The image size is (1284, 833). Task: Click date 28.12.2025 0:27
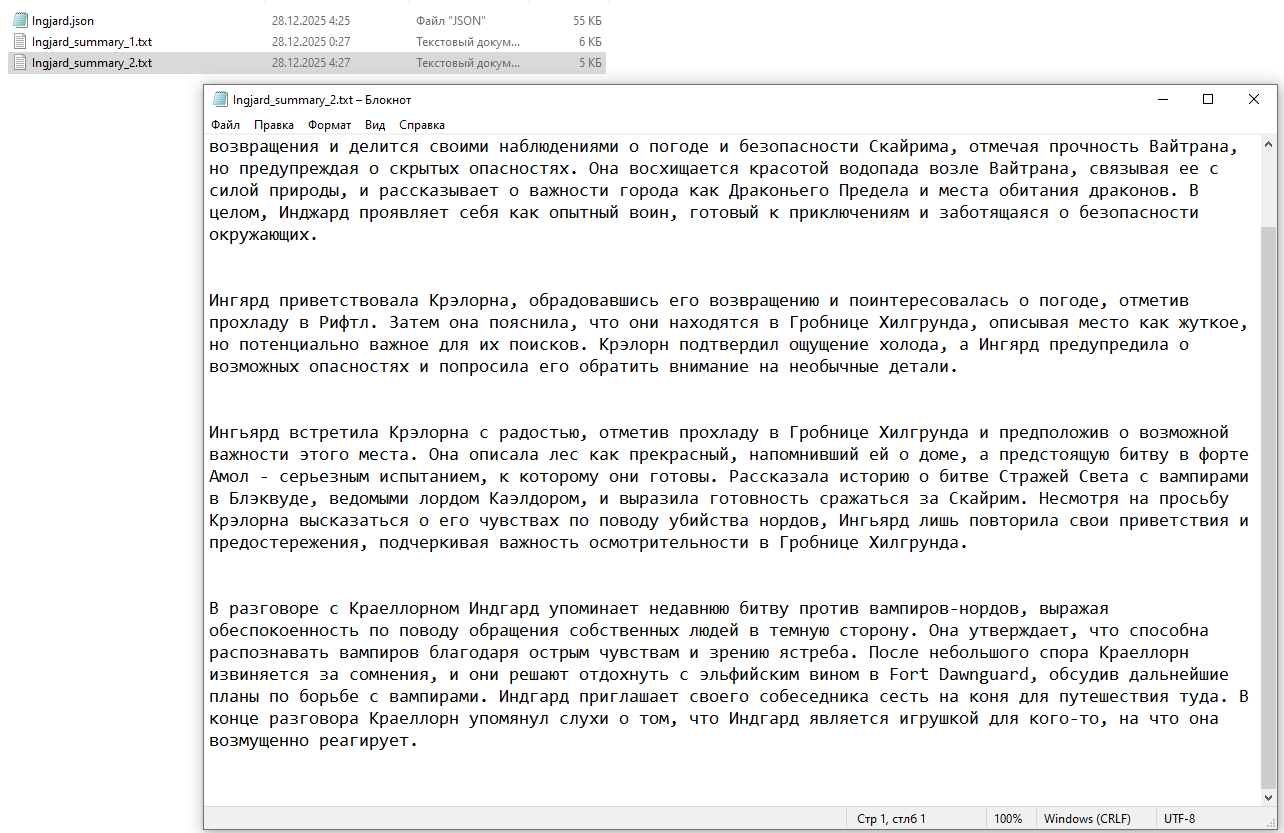[x=310, y=41]
